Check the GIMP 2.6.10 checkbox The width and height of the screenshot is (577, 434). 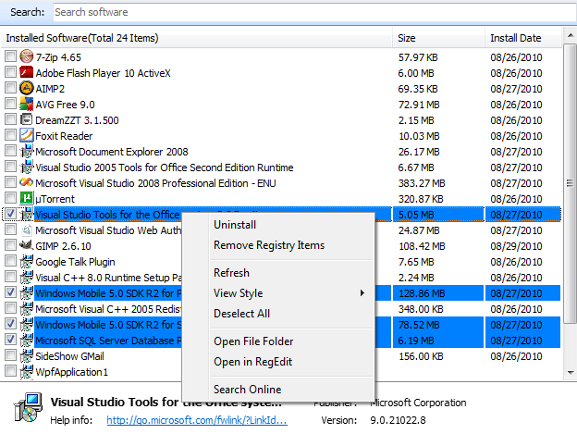(11, 246)
